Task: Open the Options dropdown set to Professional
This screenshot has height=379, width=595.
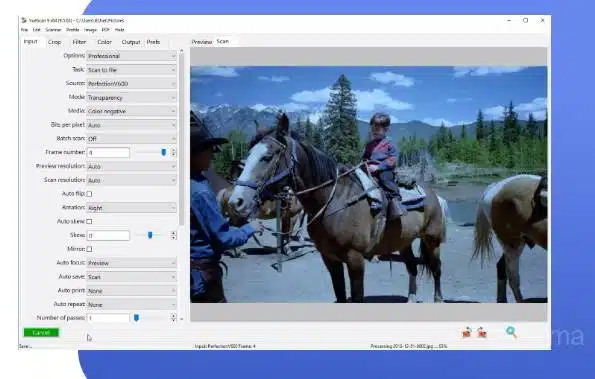Action: coord(131,56)
